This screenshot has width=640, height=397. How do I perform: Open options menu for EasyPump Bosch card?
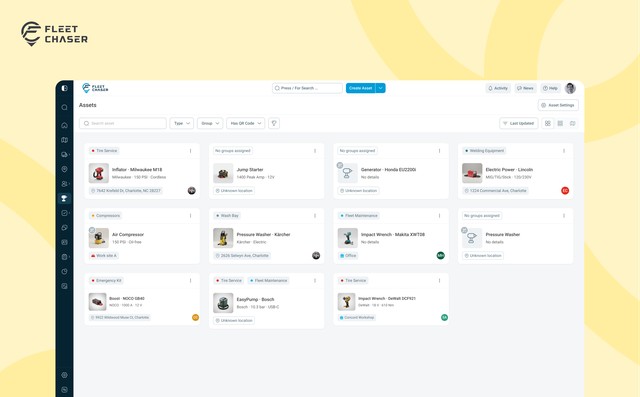pos(315,281)
